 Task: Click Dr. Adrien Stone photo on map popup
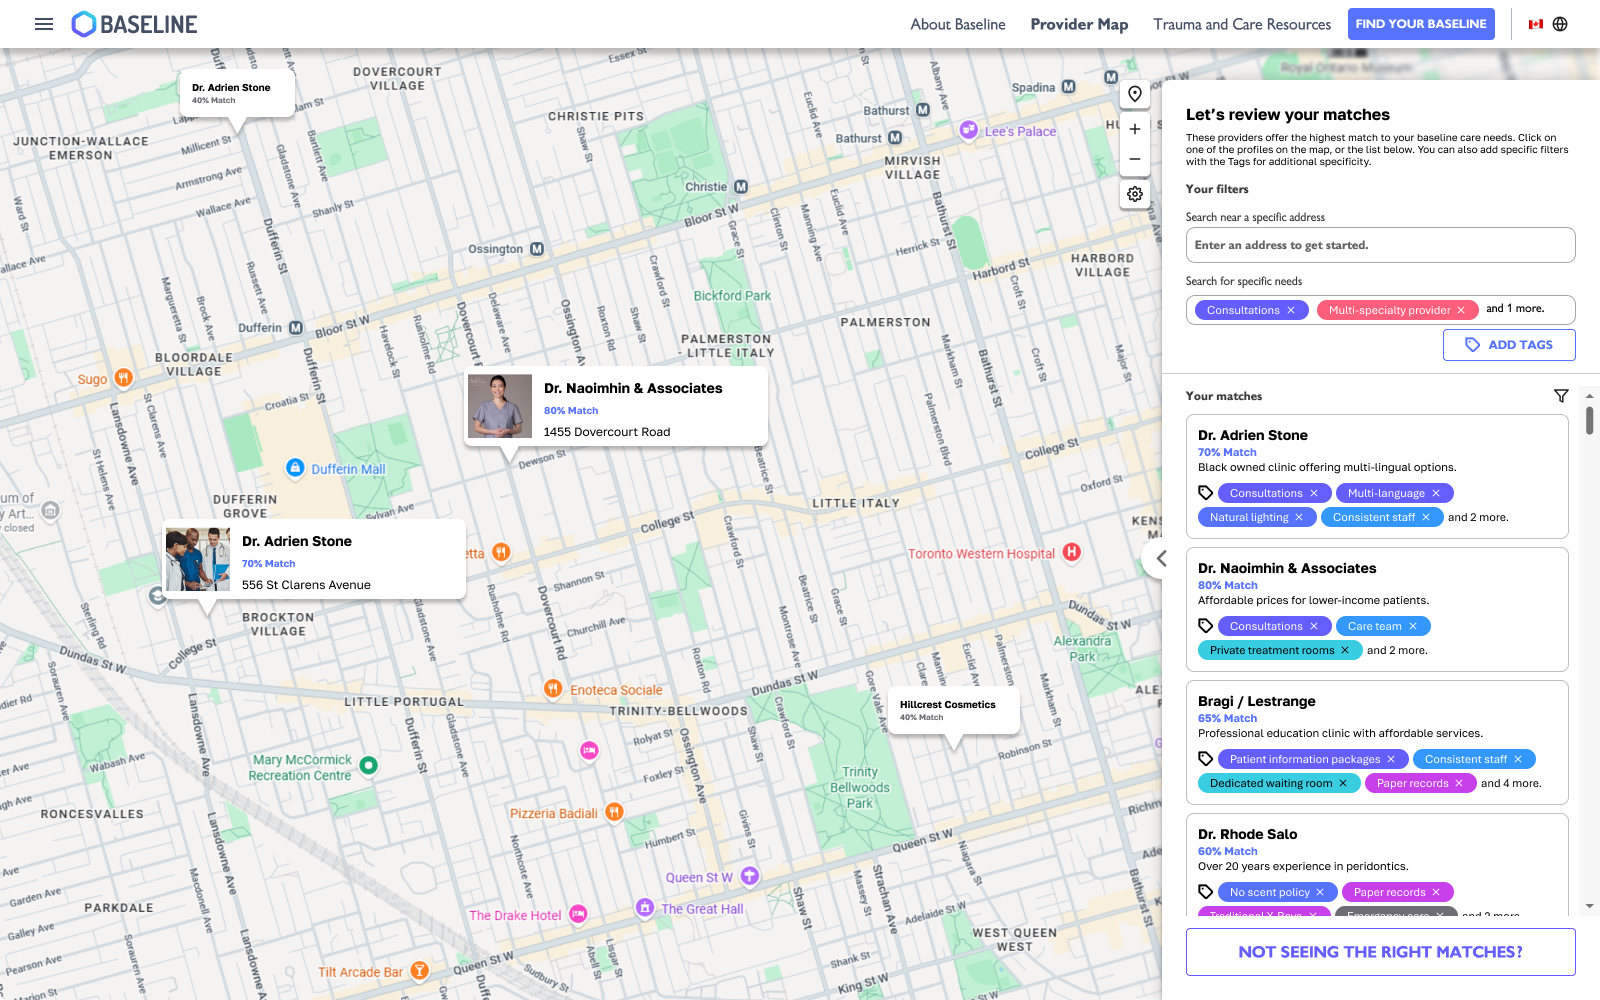198,560
